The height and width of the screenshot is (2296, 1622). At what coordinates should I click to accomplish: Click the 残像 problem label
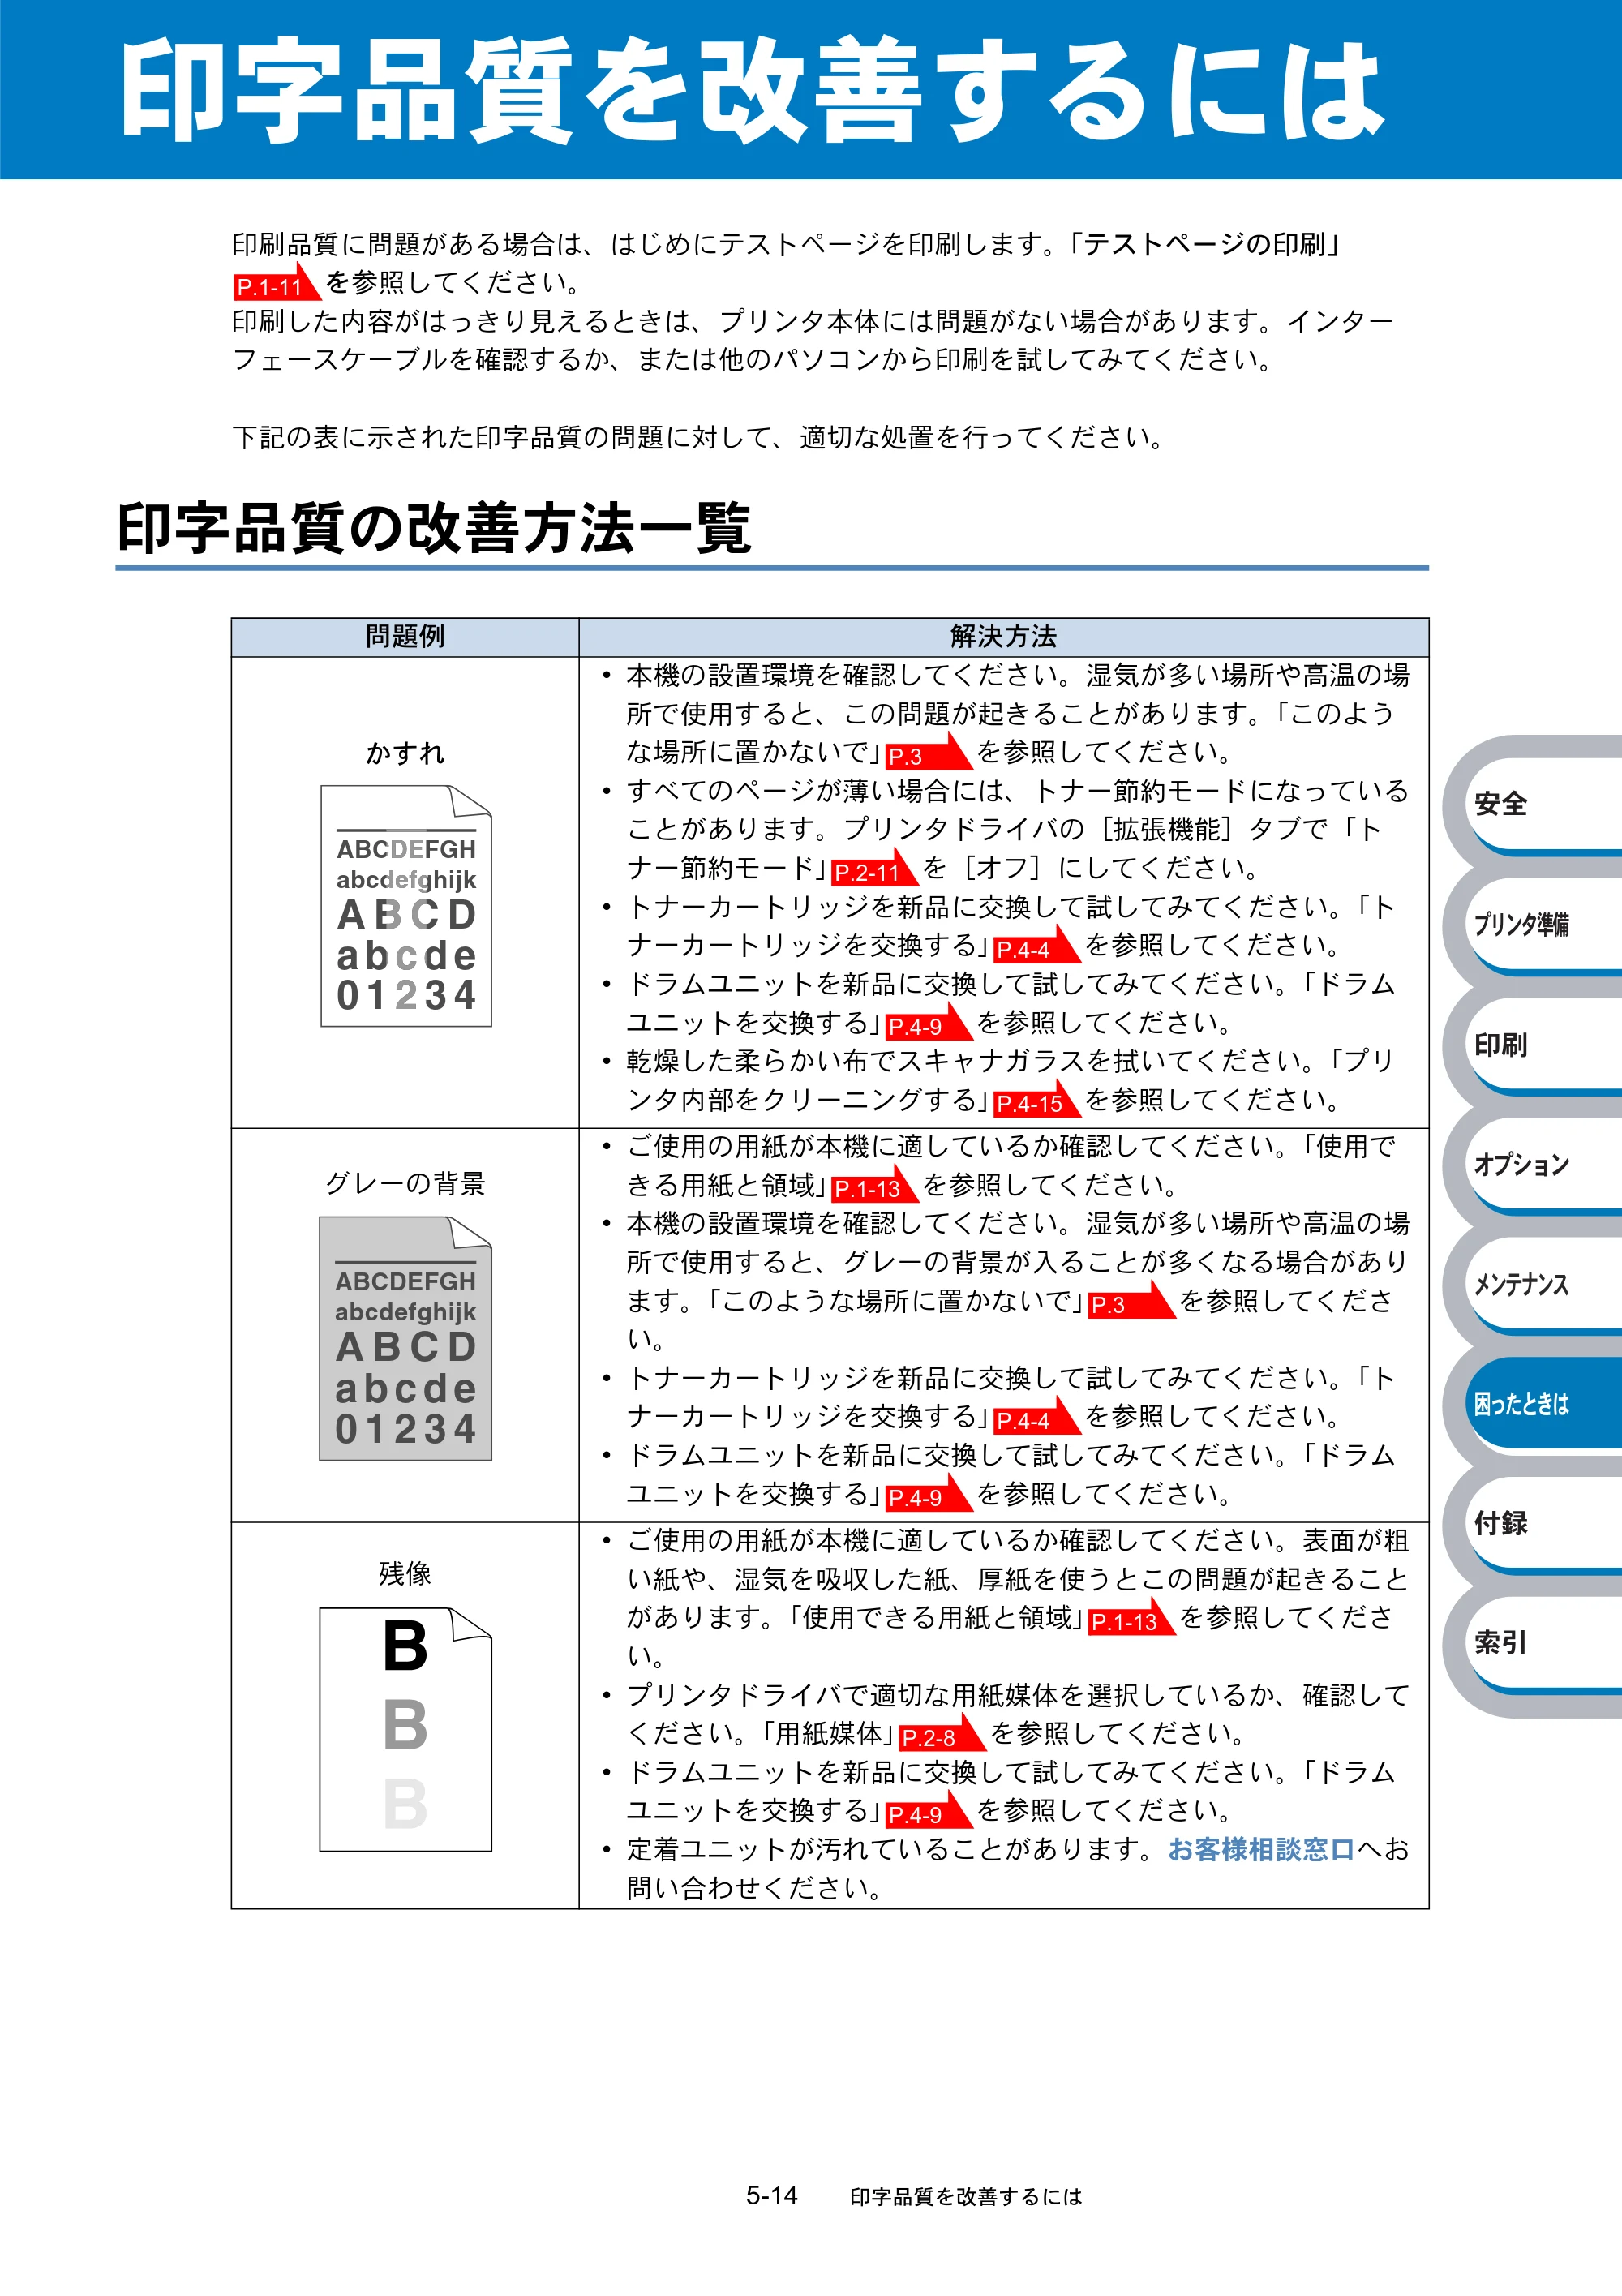pyautogui.click(x=405, y=1574)
